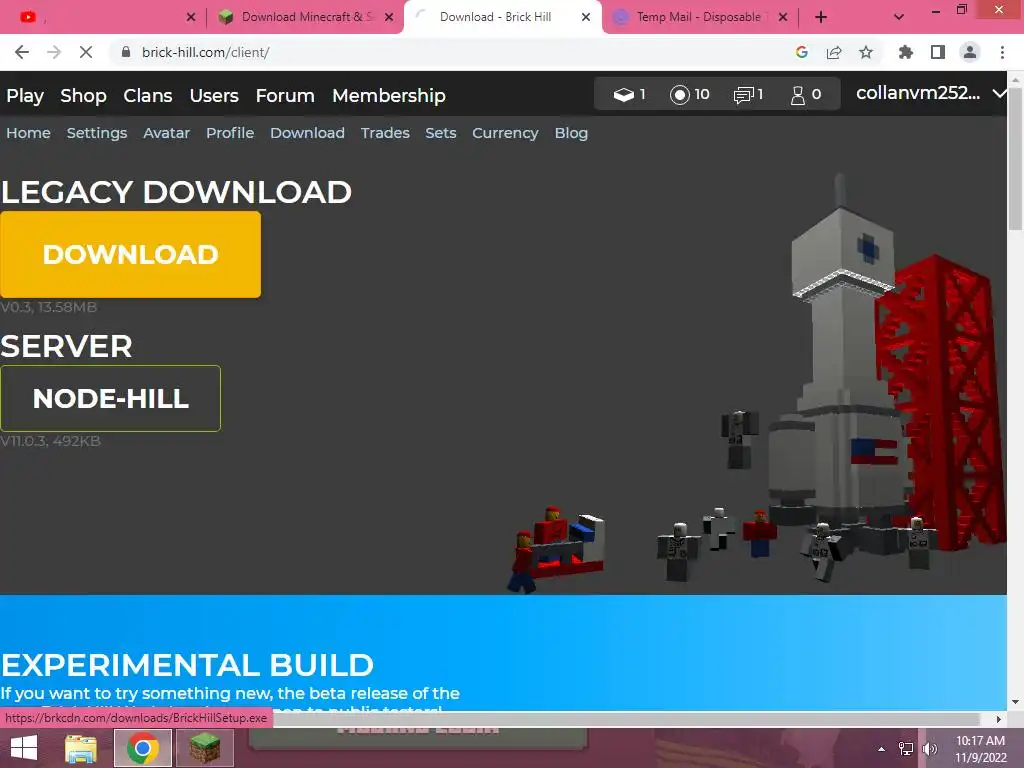
Task: Click the bucks coin counter showing 10
Action: click(x=690, y=95)
